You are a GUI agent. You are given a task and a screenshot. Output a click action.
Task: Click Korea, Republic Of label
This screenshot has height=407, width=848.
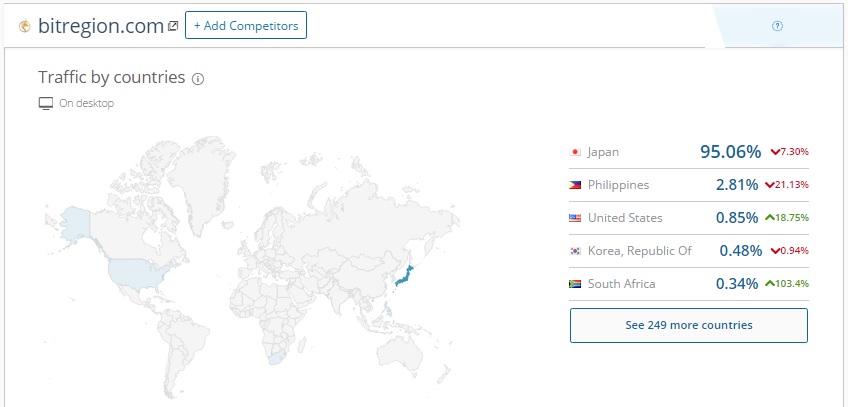pyautogui.click(x=640, y=251)
